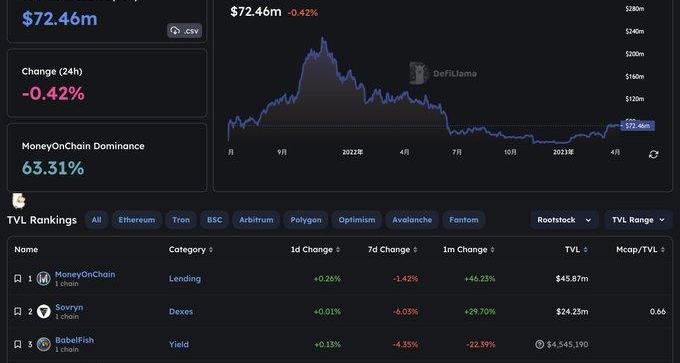Click the MoneyOnChain logo icon

[43, 278]
